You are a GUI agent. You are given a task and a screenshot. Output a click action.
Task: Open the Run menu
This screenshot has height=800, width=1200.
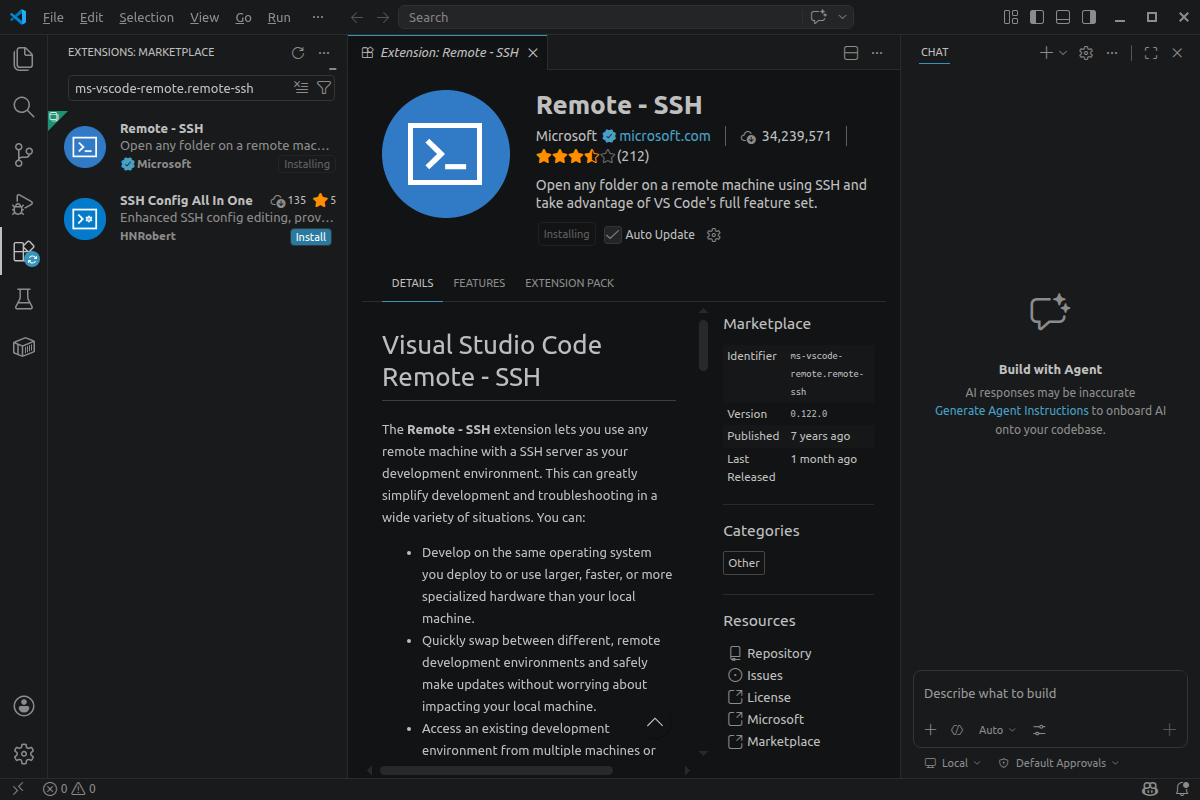(279, 17)
